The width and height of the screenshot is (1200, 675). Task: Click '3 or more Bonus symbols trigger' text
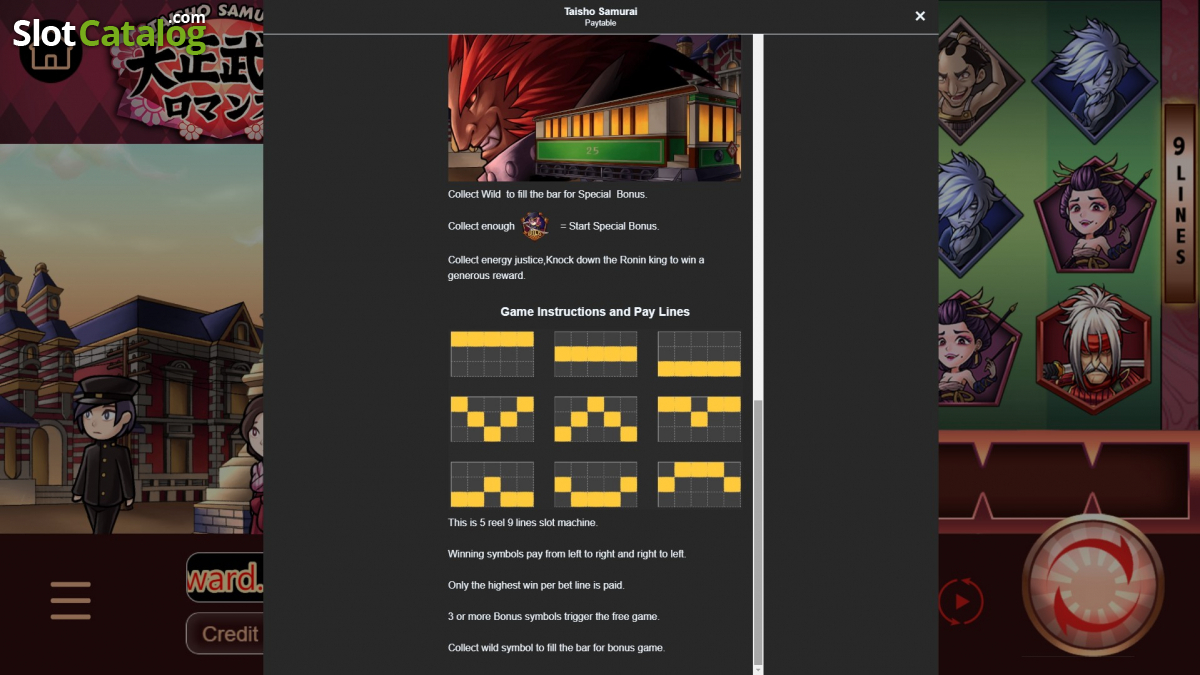554,616
